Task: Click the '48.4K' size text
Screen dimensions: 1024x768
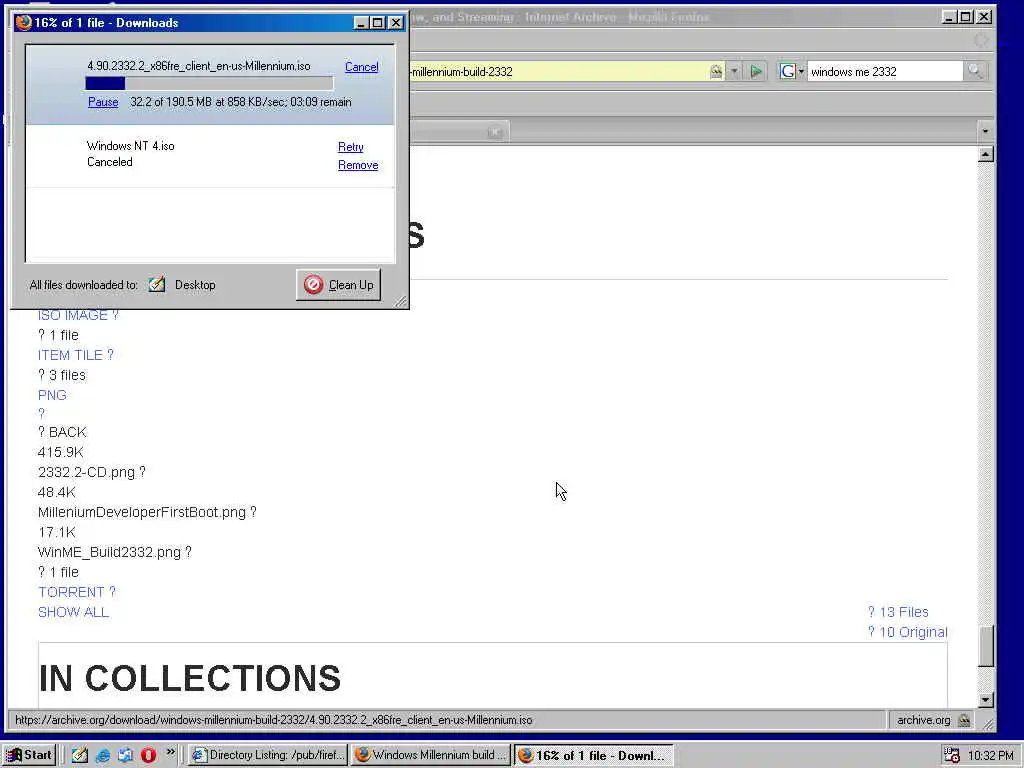Action: click(x=57, y=492)
